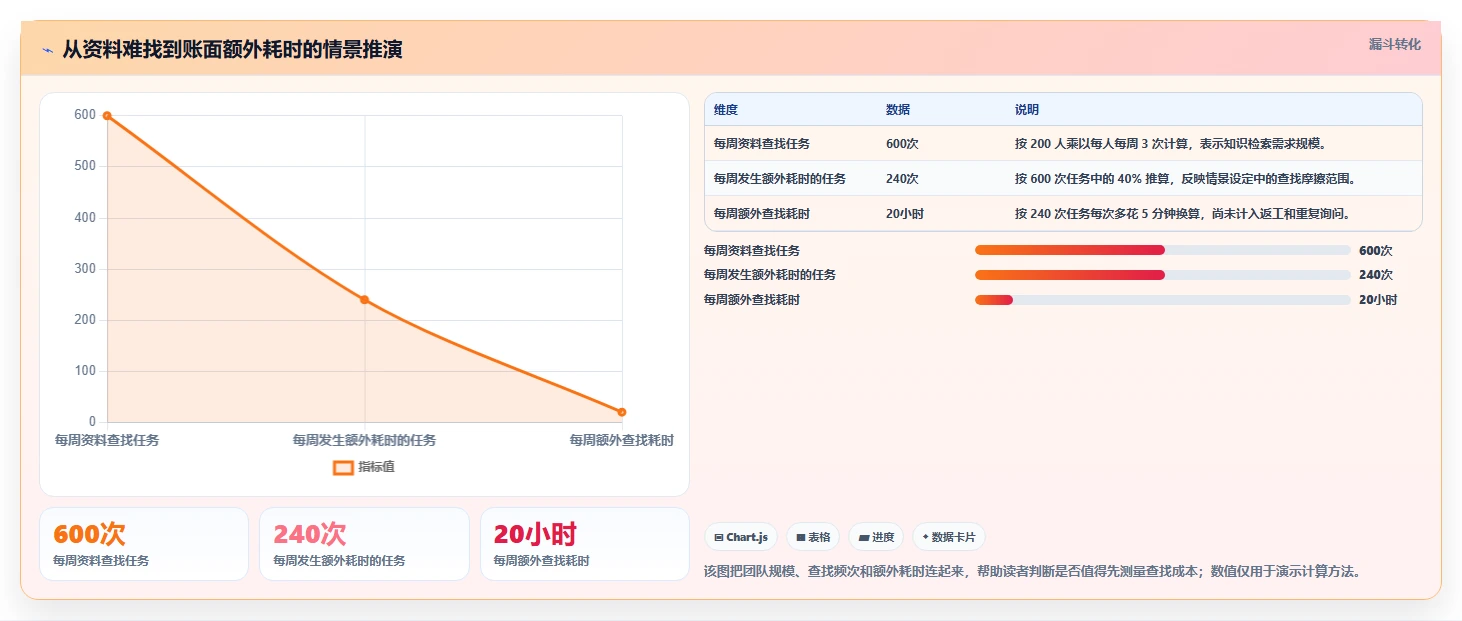Open the red 20小时 stat card
1462x621 pixels.
tap(585, 544)
